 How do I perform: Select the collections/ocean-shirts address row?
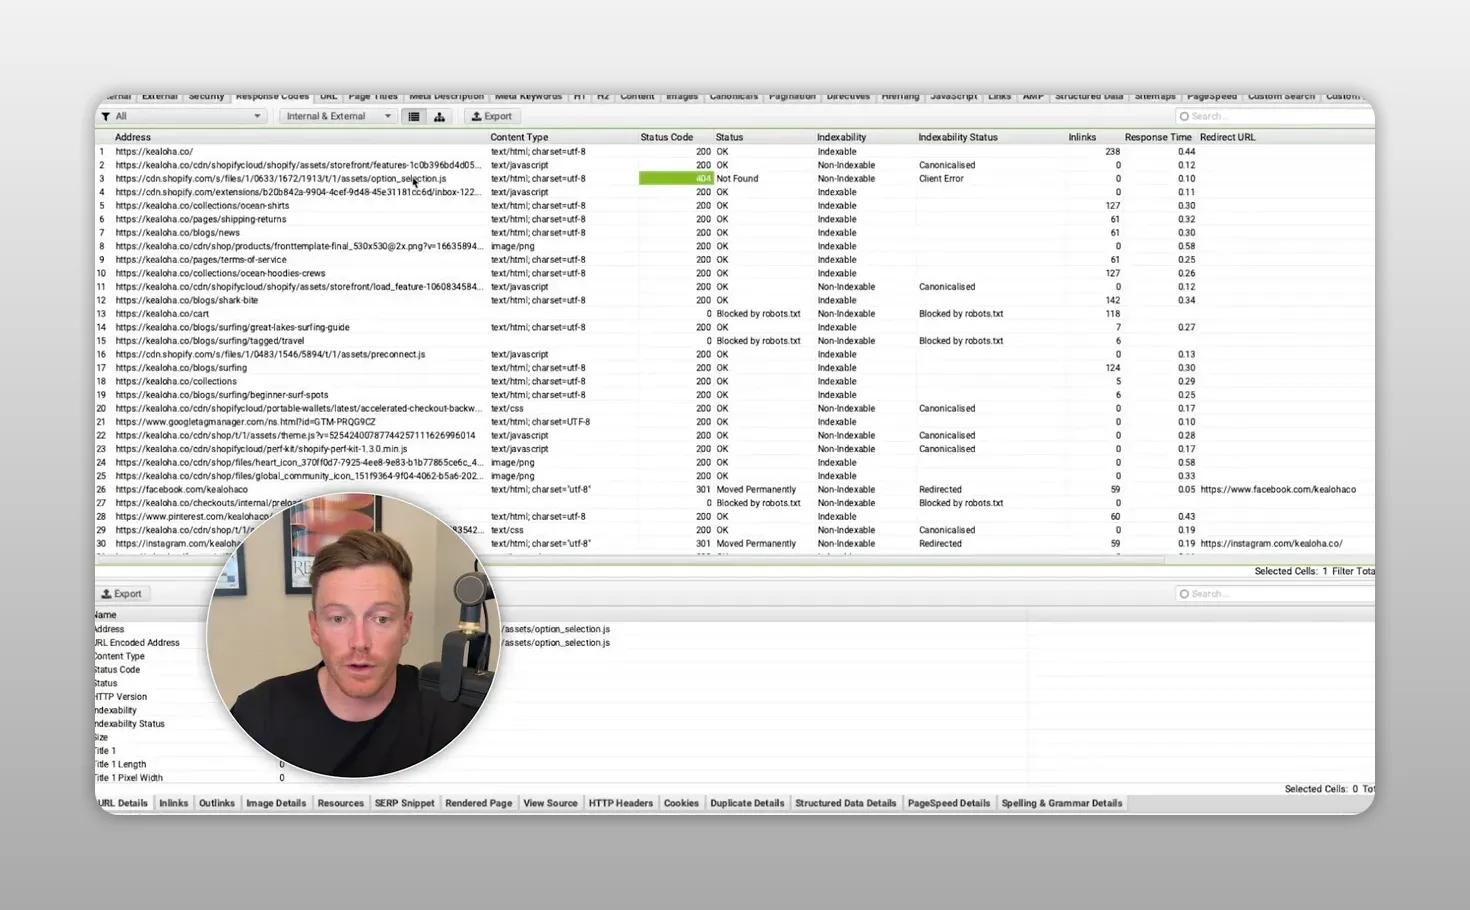(202, 206)
